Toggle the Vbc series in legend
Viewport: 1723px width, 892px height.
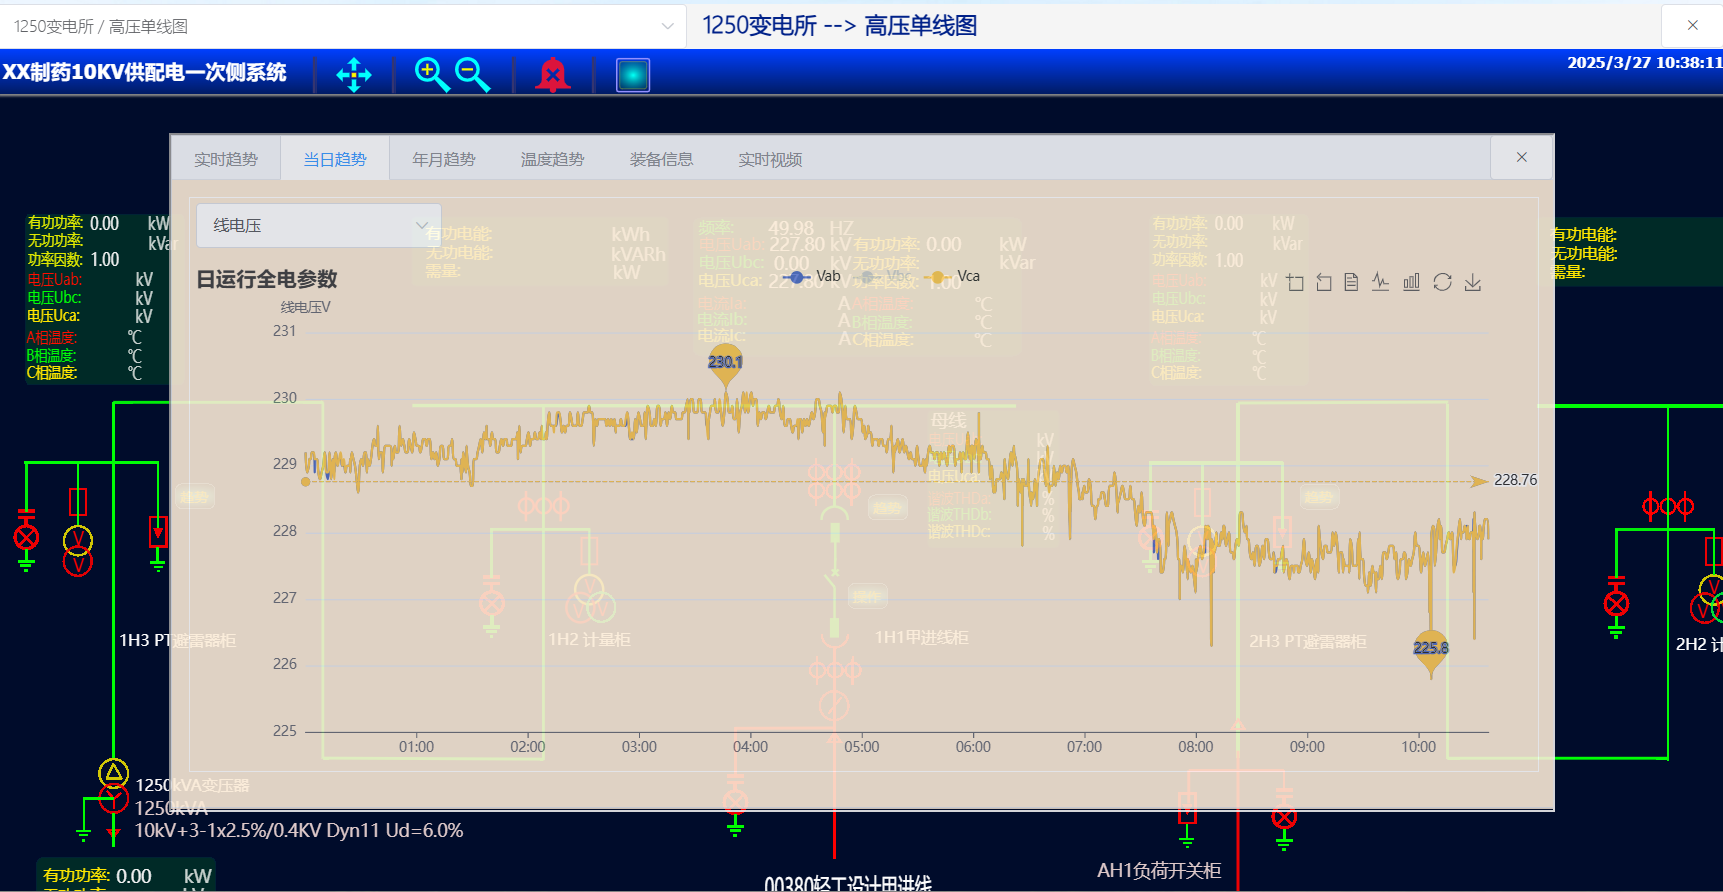885,277
